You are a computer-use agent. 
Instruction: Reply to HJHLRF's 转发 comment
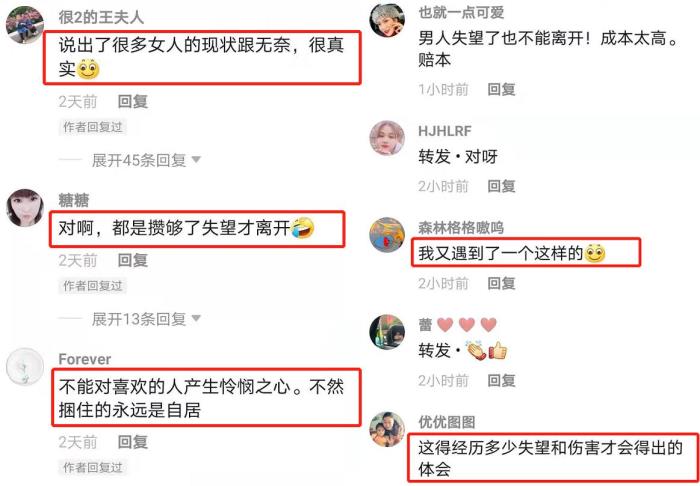pyautogui.click(x=501, y=186)
